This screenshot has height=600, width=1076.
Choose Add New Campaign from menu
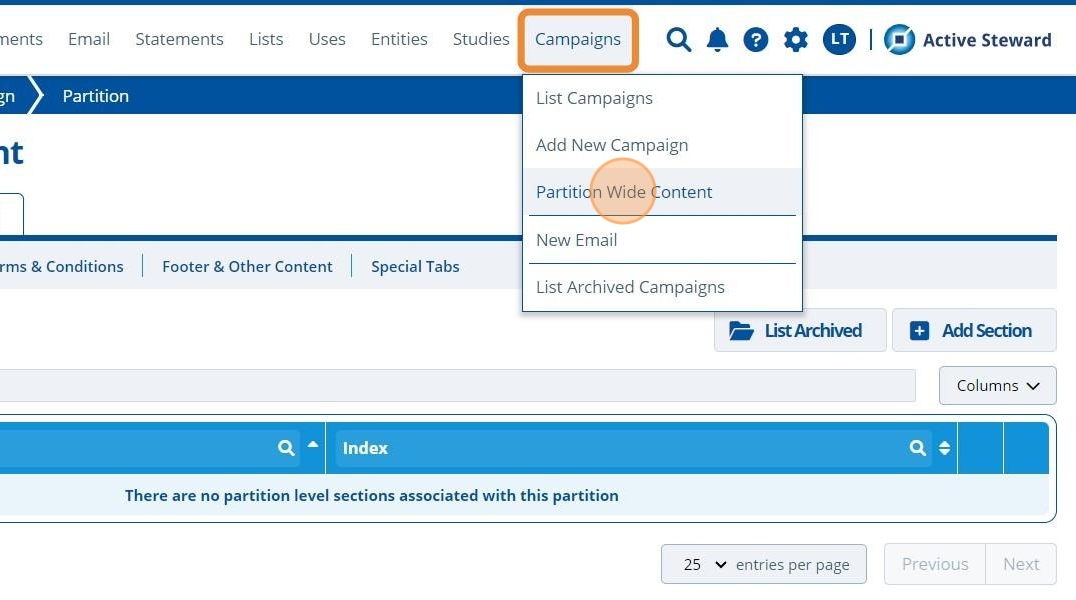pos(612,145)
